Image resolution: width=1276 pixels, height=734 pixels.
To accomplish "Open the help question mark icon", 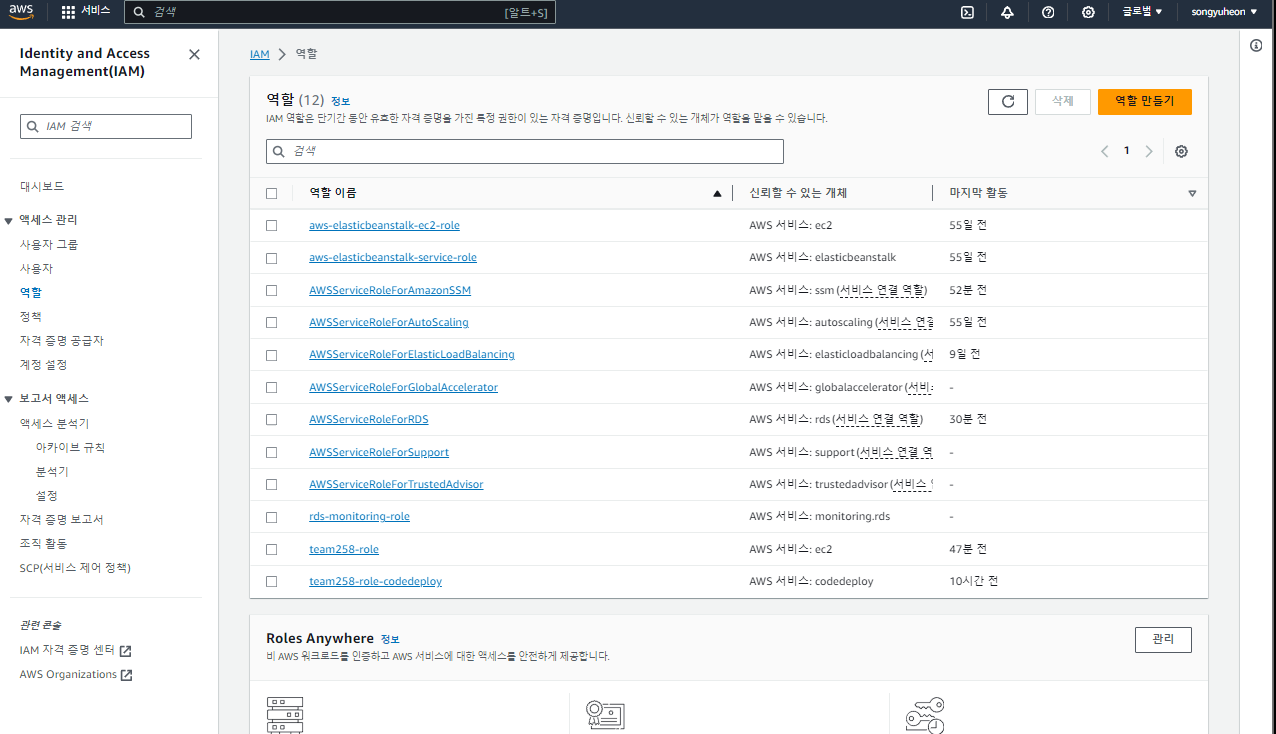I will click(x=1048, y=12).
